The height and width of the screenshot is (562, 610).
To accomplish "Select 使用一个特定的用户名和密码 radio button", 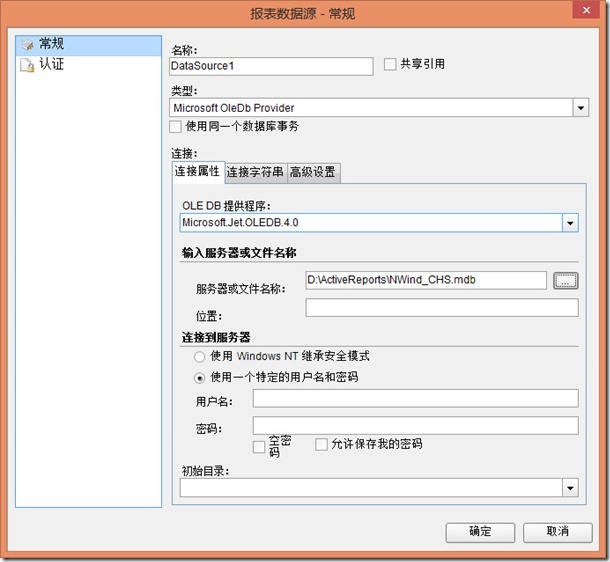I will point(199,378).
